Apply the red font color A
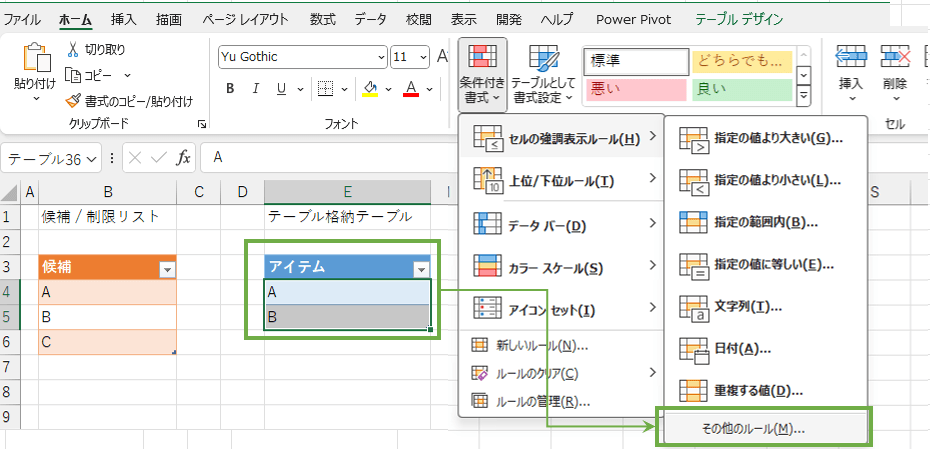Screen dimensions: 930x449 (x=411, y=89)
